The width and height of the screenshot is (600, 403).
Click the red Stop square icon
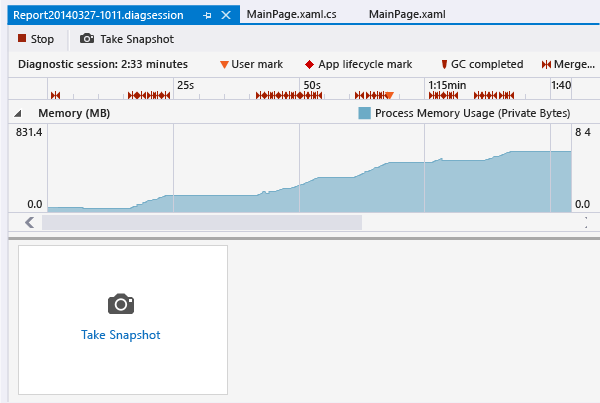click(x=22, y=38)
